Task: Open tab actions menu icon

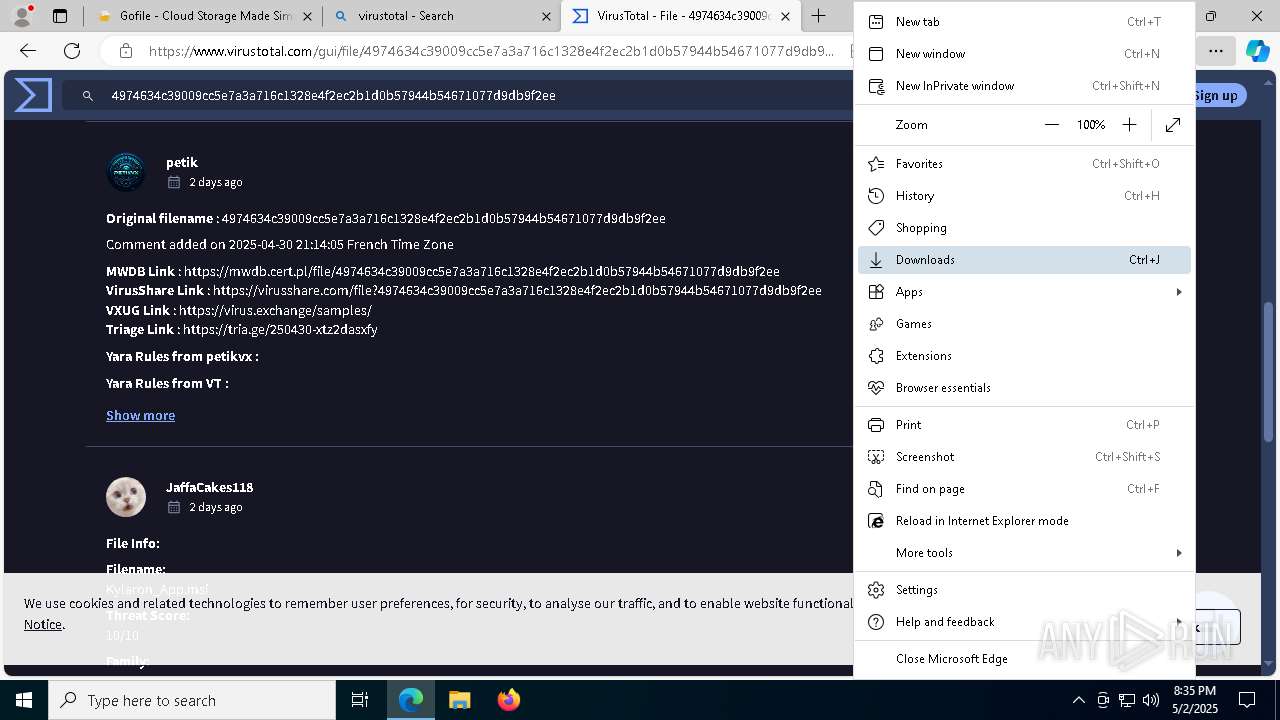Action: [60, 16]
